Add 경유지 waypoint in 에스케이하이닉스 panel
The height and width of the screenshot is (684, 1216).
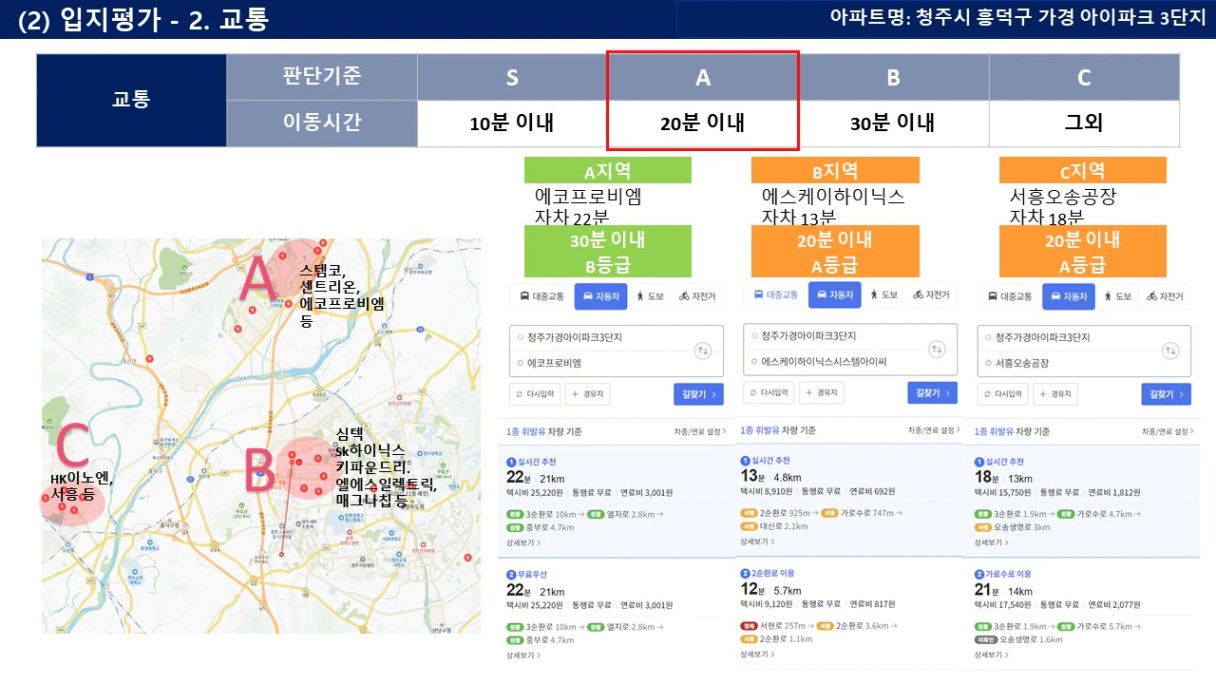pyautogui.click(x=823, y=393)
